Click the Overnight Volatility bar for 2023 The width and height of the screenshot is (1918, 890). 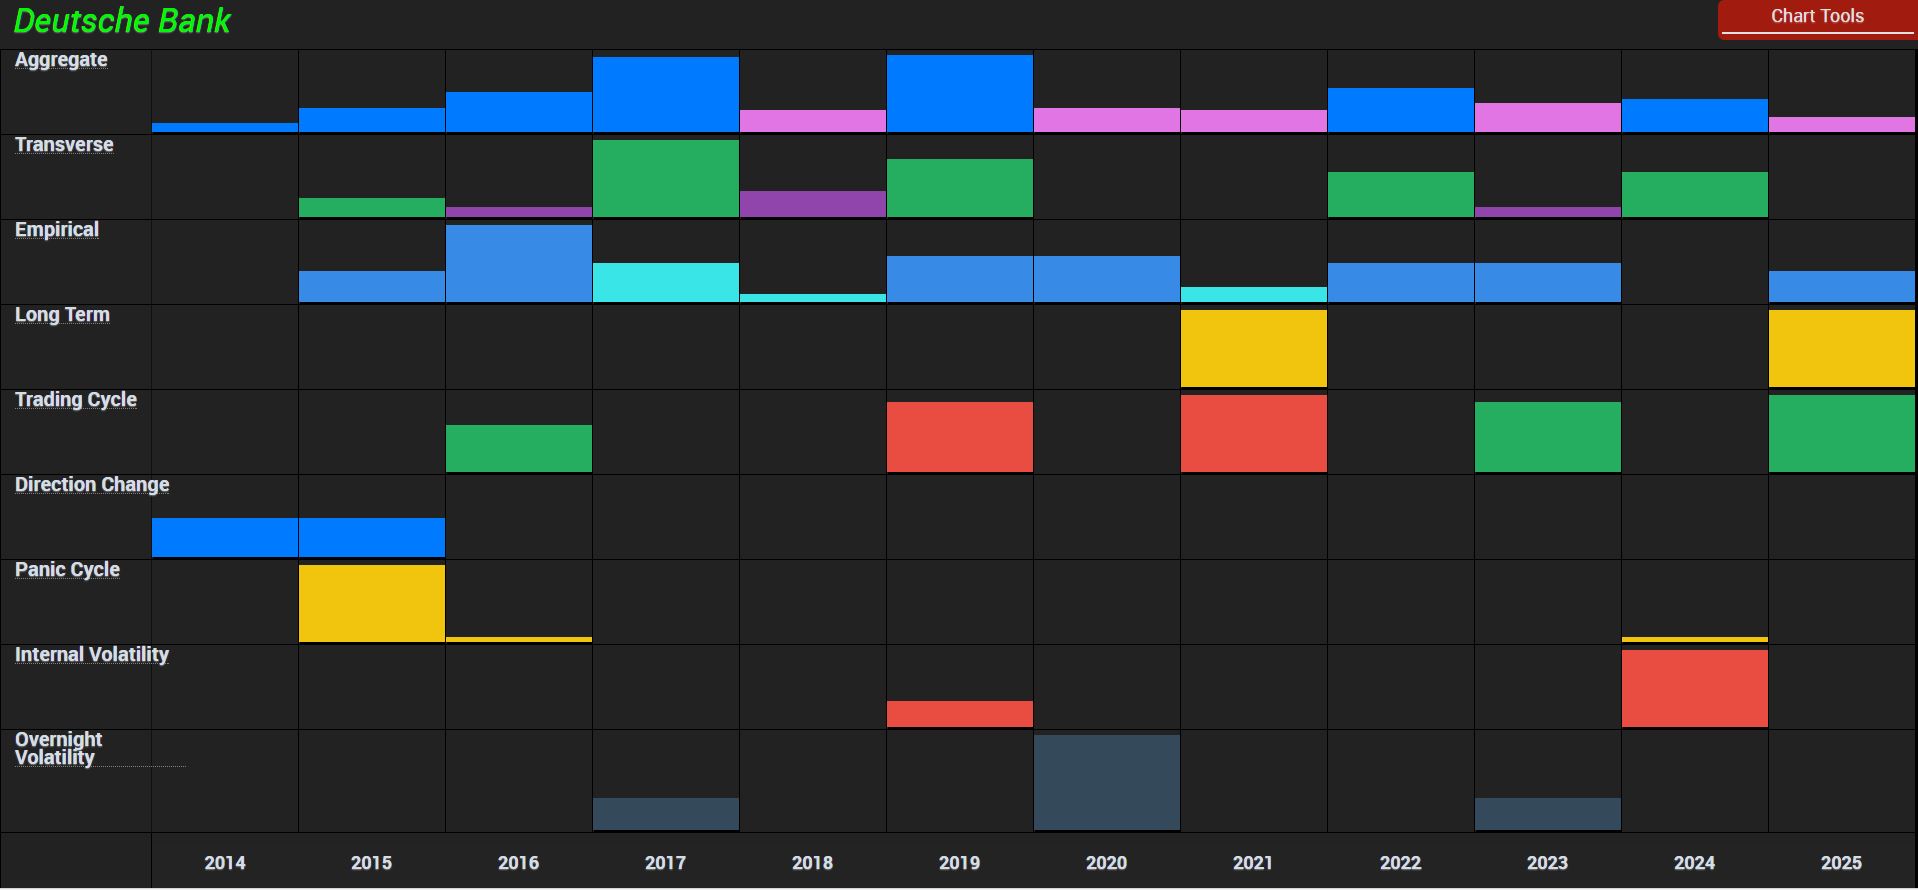pyautogui.click(x=1548, y=814)
